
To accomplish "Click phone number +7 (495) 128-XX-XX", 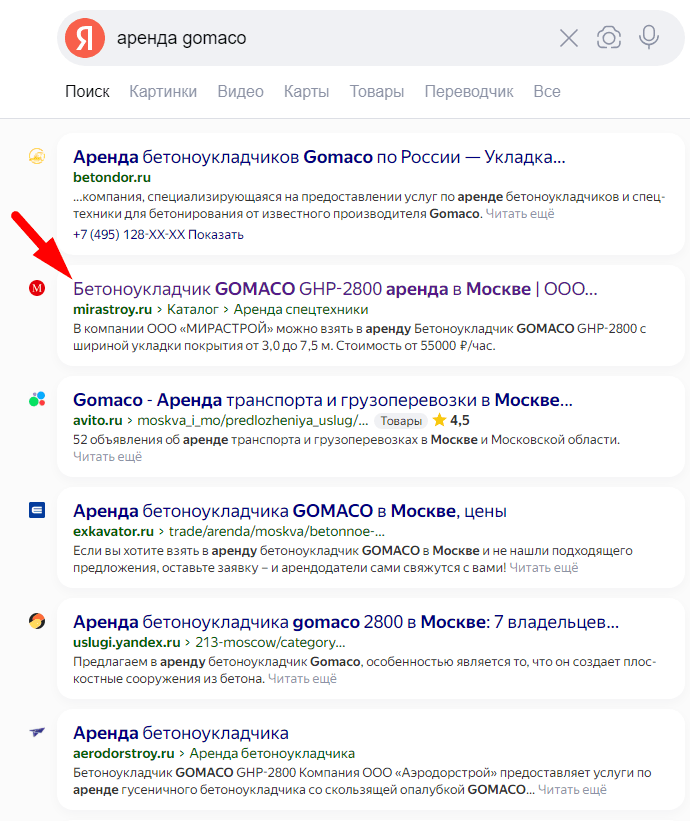I will coord(129,235).
